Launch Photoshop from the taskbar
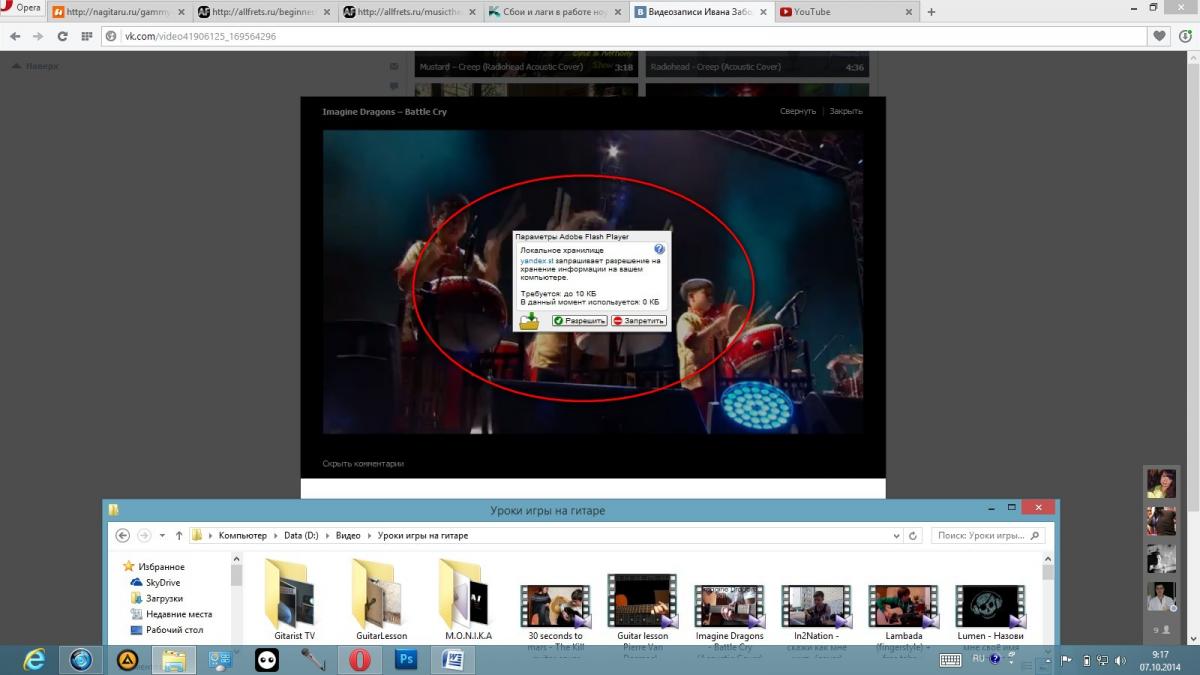1200x675 pixels. (406, 659)
